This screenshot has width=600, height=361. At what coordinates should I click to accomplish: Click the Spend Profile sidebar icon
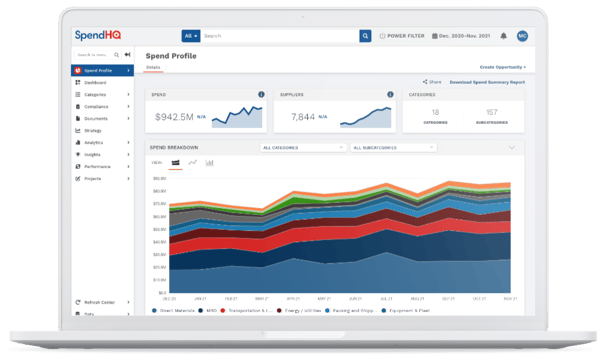coord(78,70)
